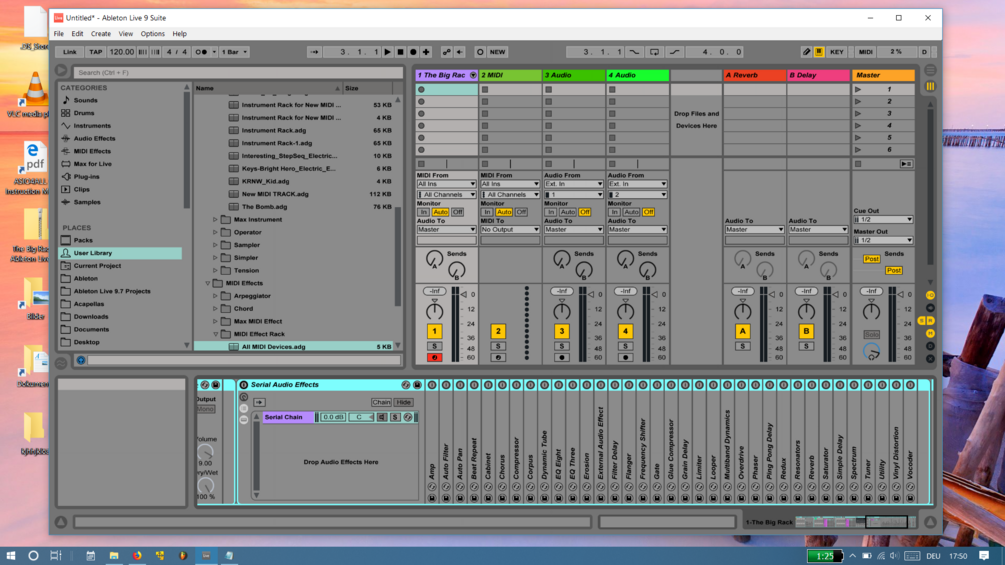Open the Plug-ins category
1005x565 pixels.
pyautogui.click(x=87, y=177)
